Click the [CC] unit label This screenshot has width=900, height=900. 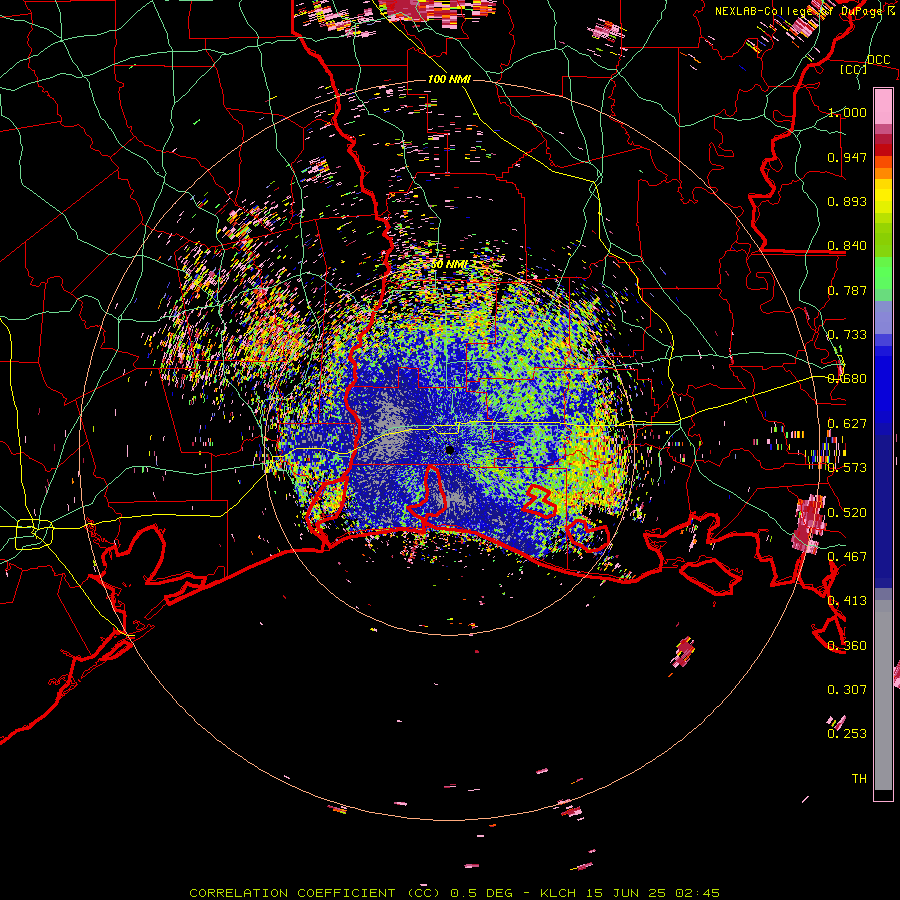click(853, 69)
